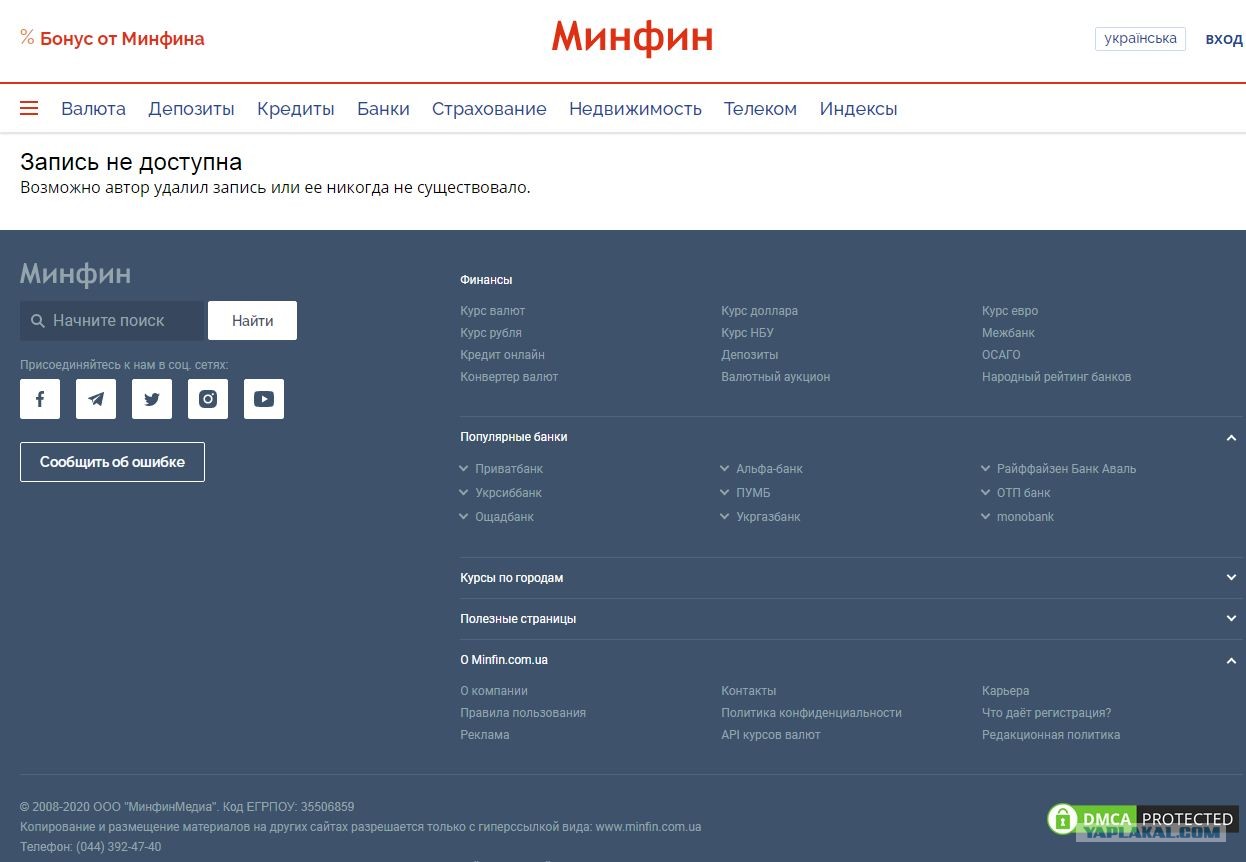
Task: Open the Индексы menu
Action: click(x=858, y=109)
